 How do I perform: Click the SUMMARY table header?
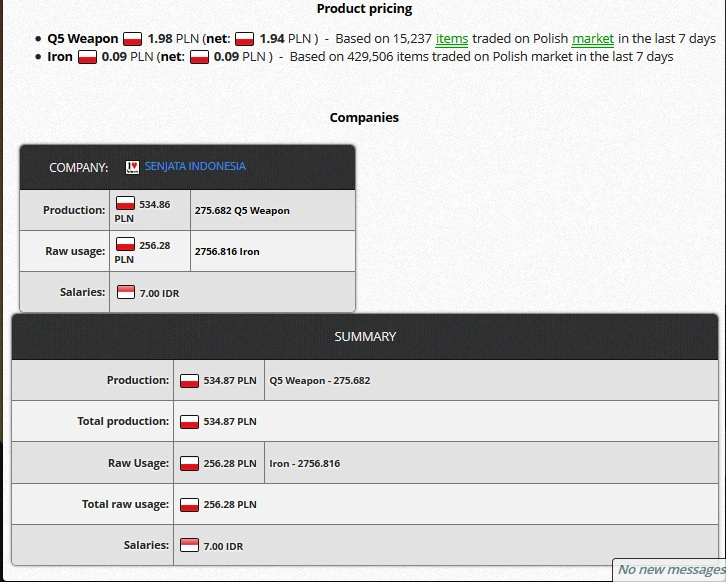(x=365, y=337)
